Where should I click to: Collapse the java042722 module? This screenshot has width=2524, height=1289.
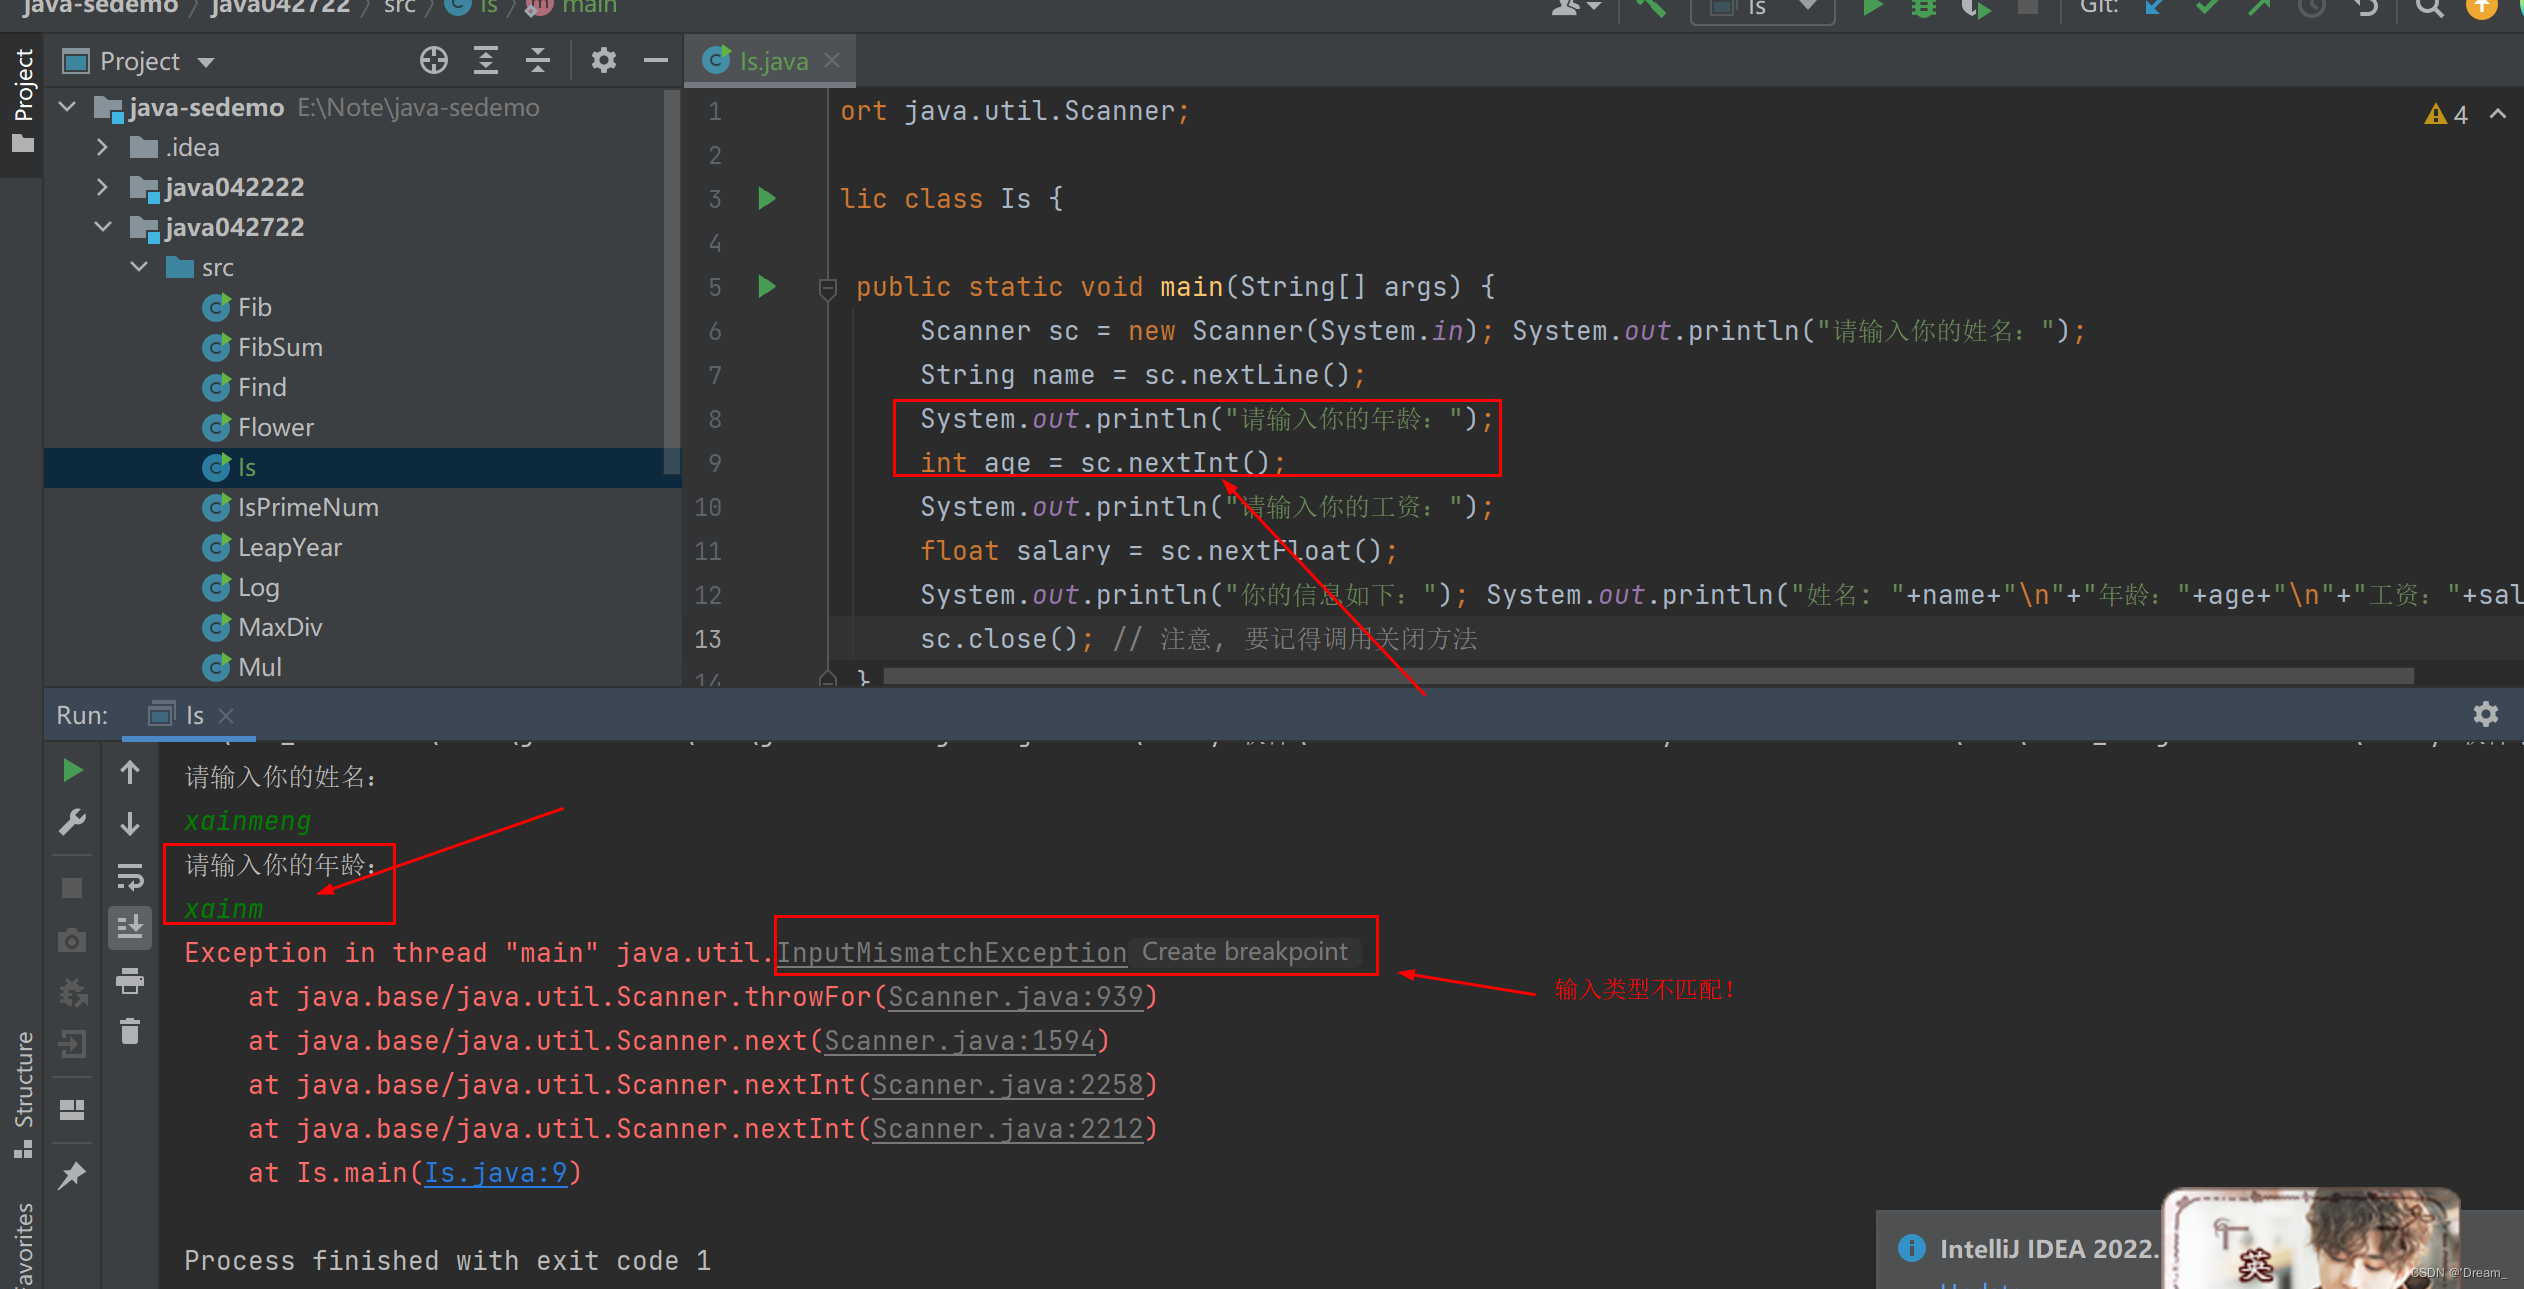[102, 227]
